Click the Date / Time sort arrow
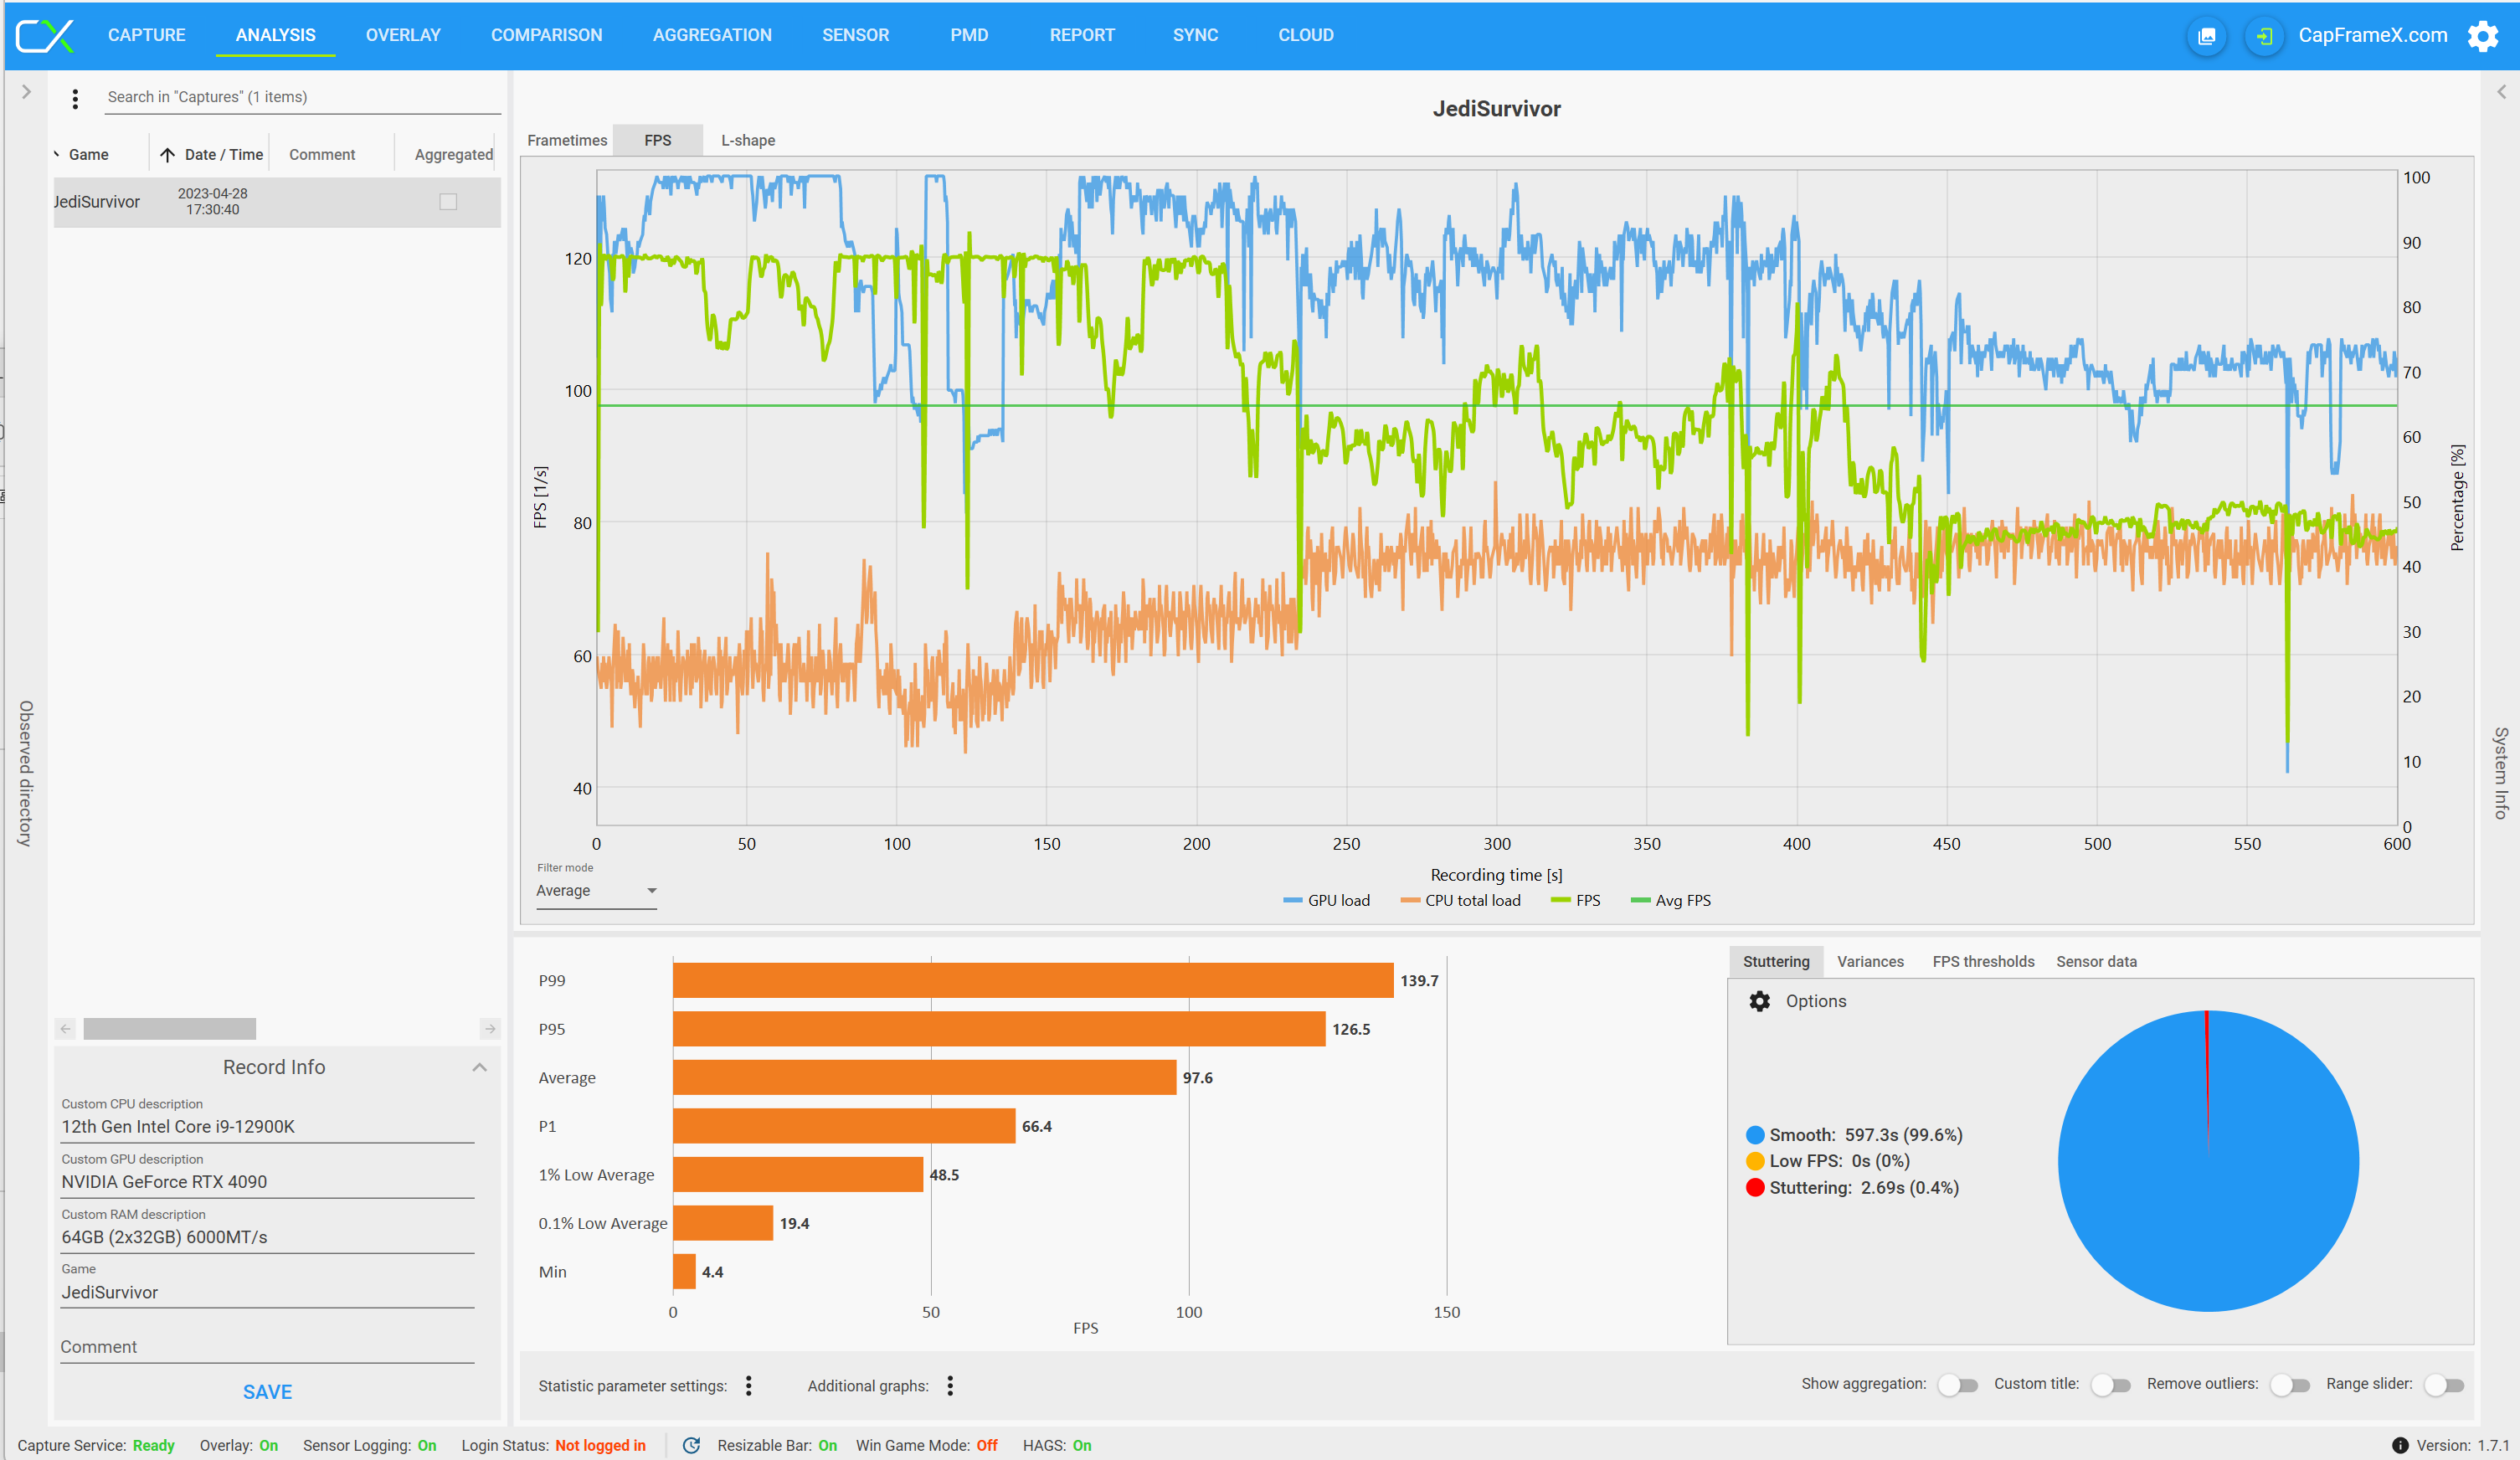Screen dimensions: 2520x1460 tap(167, 154)
